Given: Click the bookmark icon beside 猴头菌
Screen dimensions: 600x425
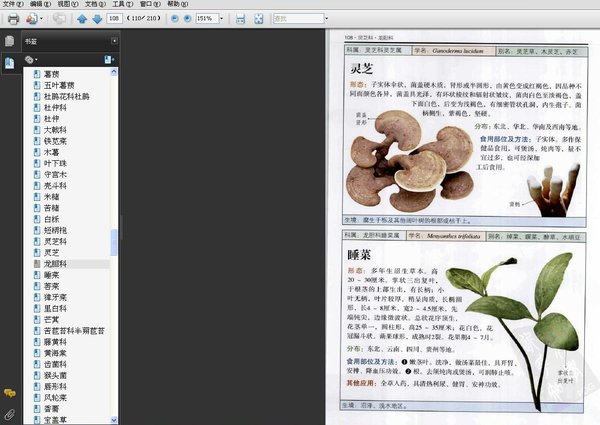Looking at the screenshot, I should click(37, 375).
